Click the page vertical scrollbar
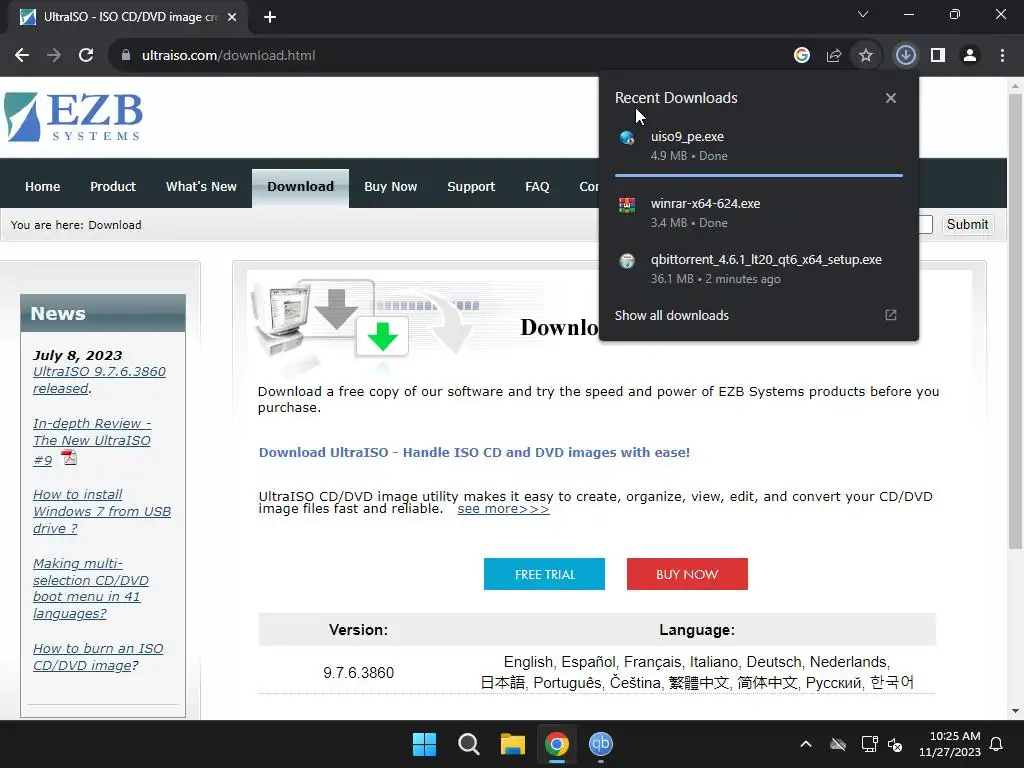This screenshot has width=1024, height=768. click(1015, 320)
